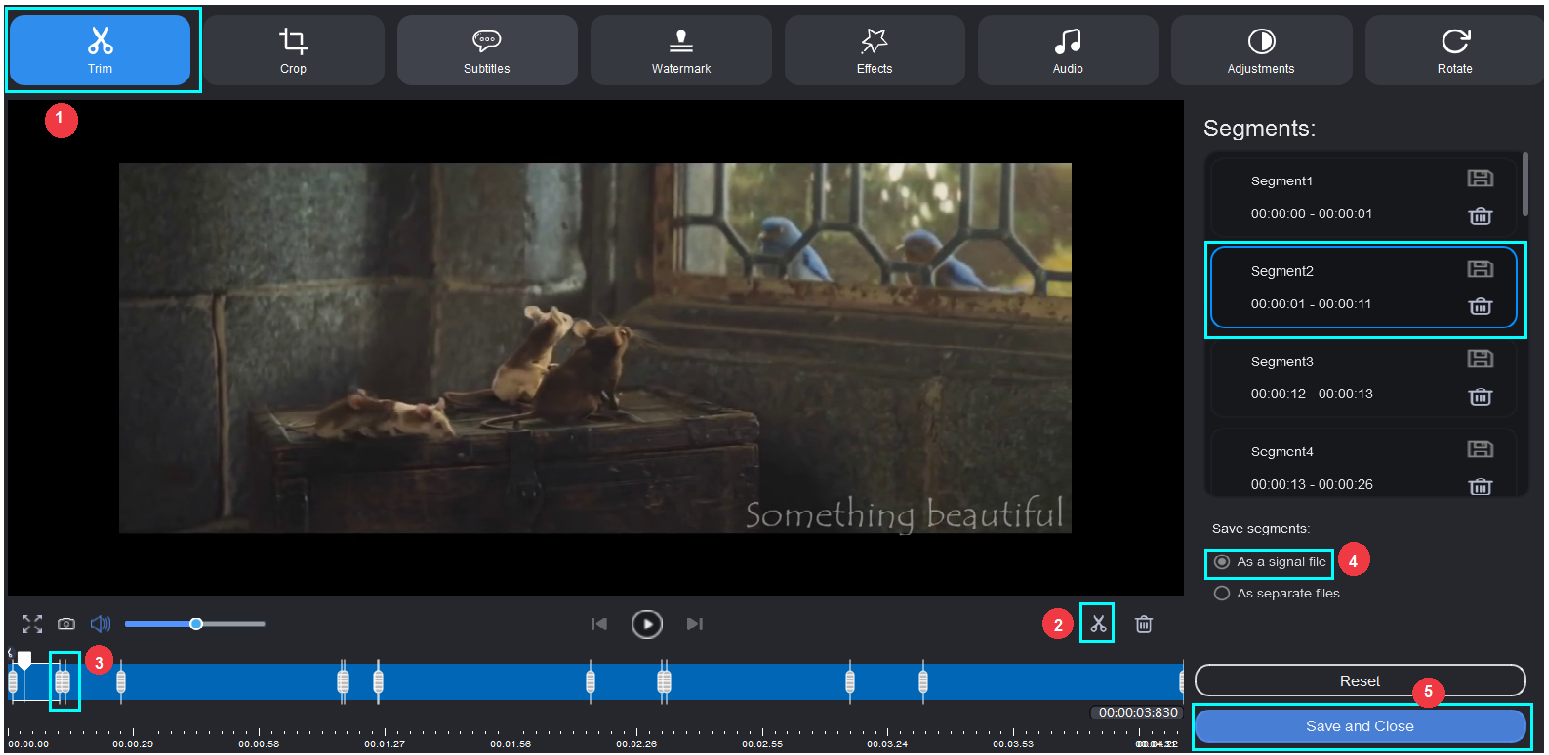Image resolution: width=1549 pixels, height=755 pixels.
Task: Click the Reset button
Action: pos(1360,680)
